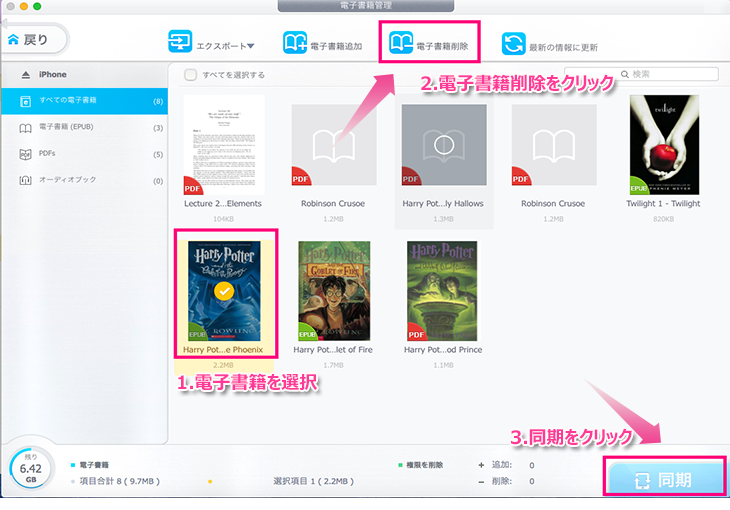Screen dimensions: 730x510
Task: Click the magnifier icon in search box
Action: click(625, 74)
